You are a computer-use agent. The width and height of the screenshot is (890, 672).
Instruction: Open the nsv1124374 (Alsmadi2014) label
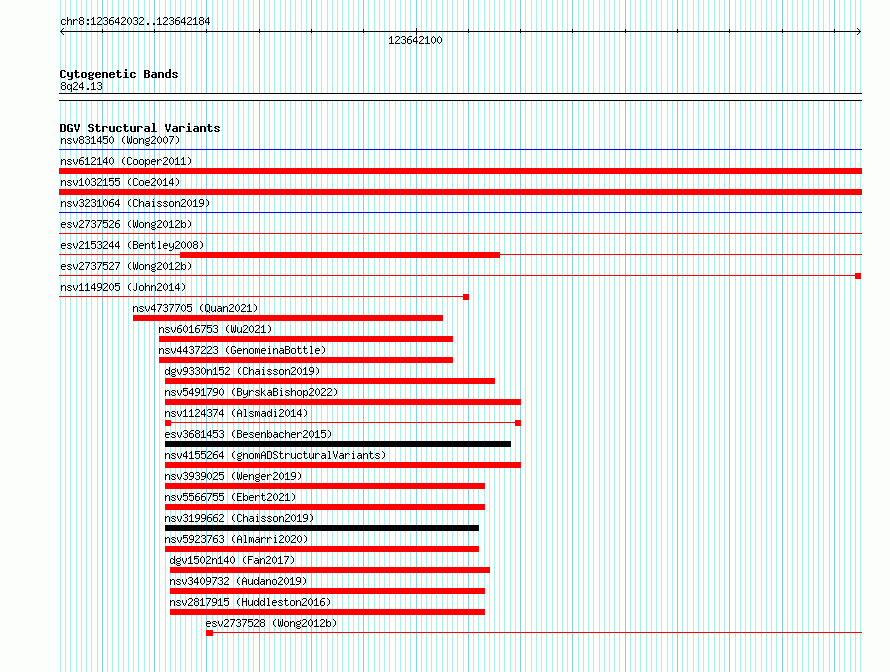(236, 413)
